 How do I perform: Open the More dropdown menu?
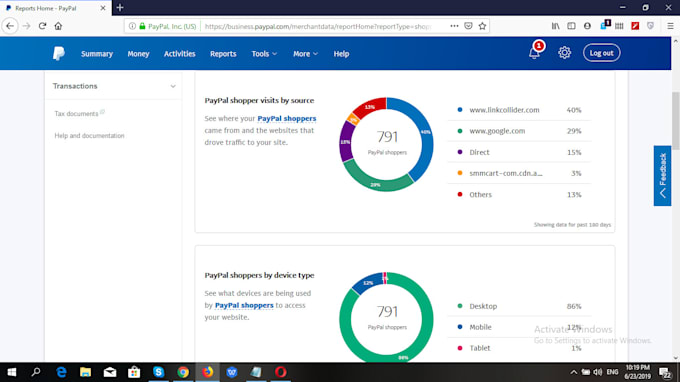pyautogui.click(x=305, y=54)
